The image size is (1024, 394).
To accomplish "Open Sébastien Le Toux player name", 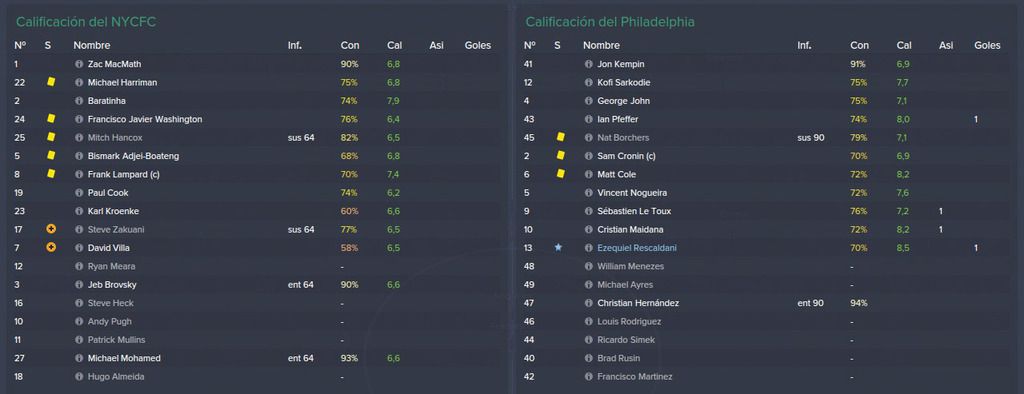I will coord(634,211).
